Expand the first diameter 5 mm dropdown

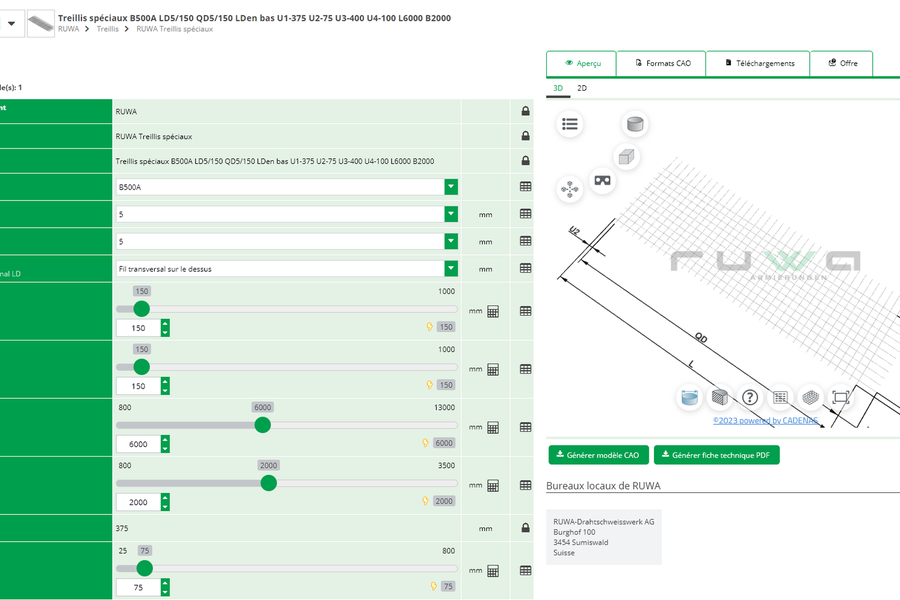451,214
